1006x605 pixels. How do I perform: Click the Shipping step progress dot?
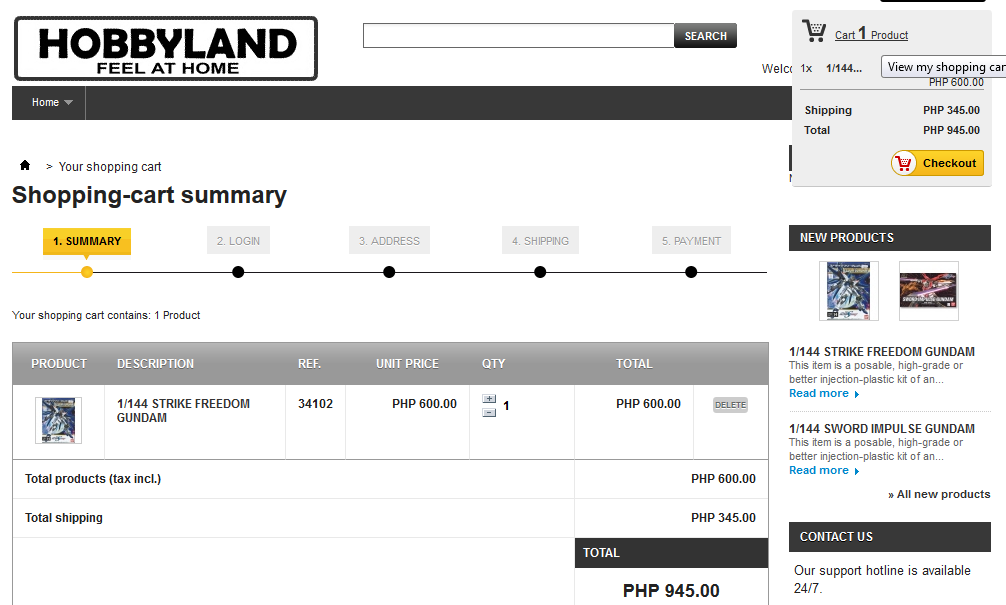tap(540, 272)
